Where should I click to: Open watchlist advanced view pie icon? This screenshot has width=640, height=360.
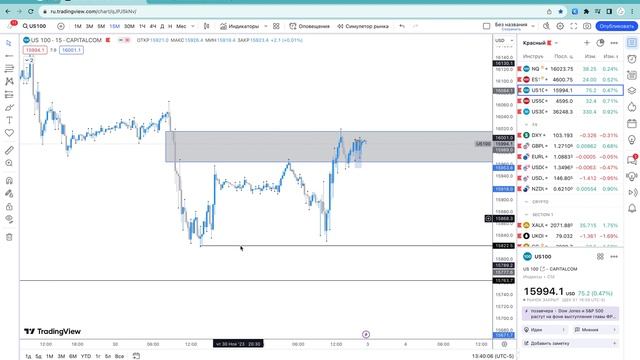pyautogui.click(x=600, y=43)
